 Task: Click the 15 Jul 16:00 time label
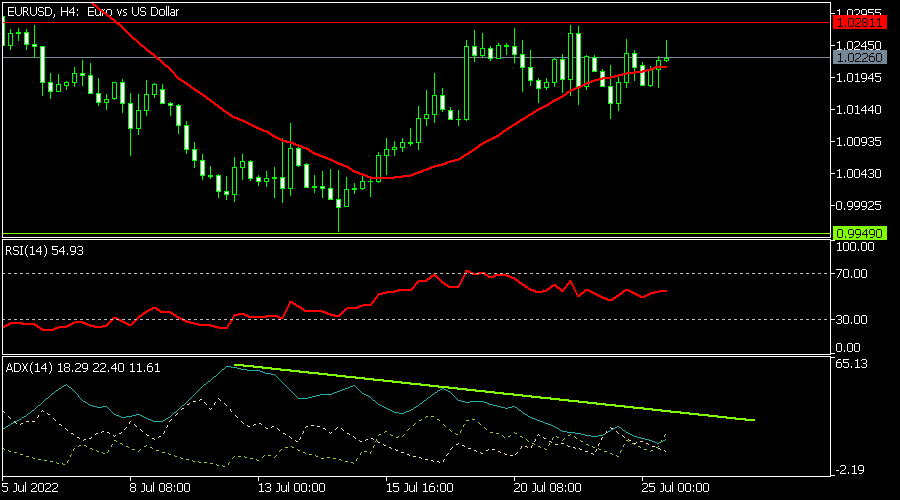coord(420,488)
